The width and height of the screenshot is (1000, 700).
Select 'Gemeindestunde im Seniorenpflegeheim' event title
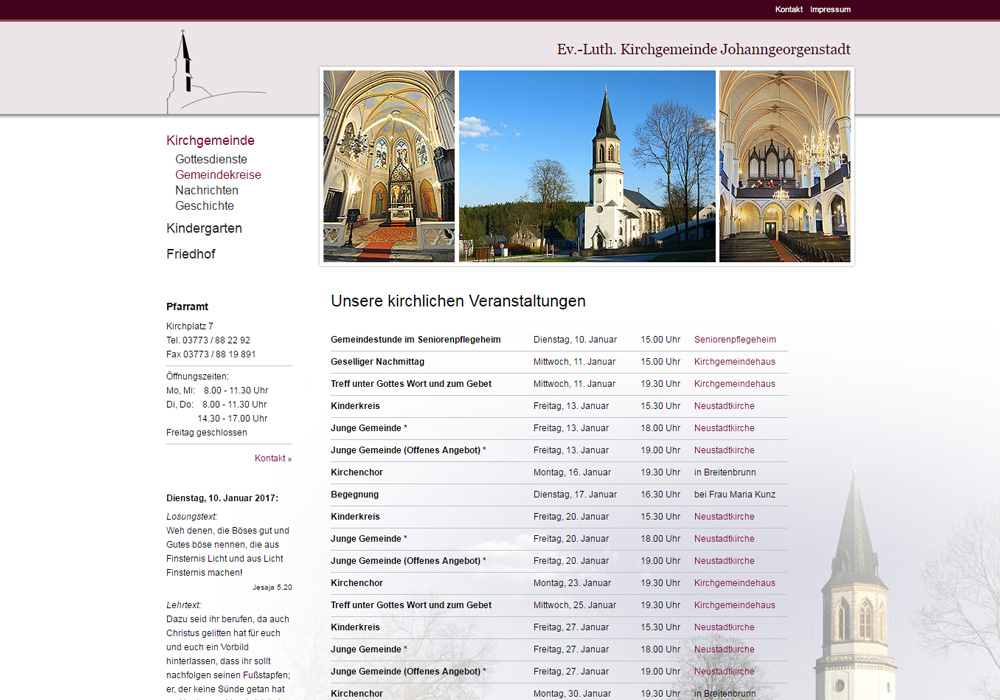(x=416, y=340)
